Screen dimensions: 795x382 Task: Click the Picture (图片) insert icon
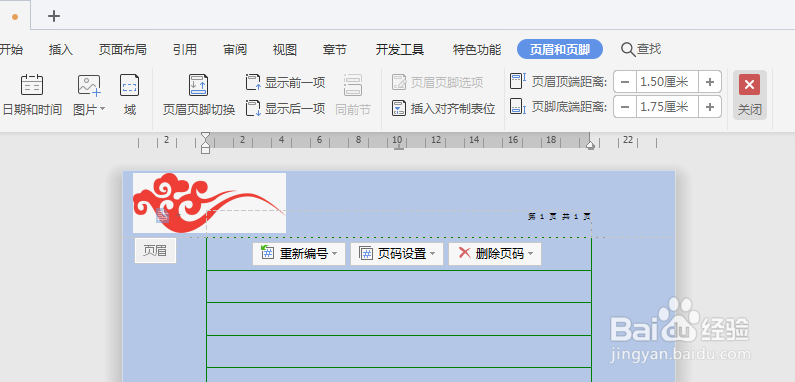[x=89, y=85]
